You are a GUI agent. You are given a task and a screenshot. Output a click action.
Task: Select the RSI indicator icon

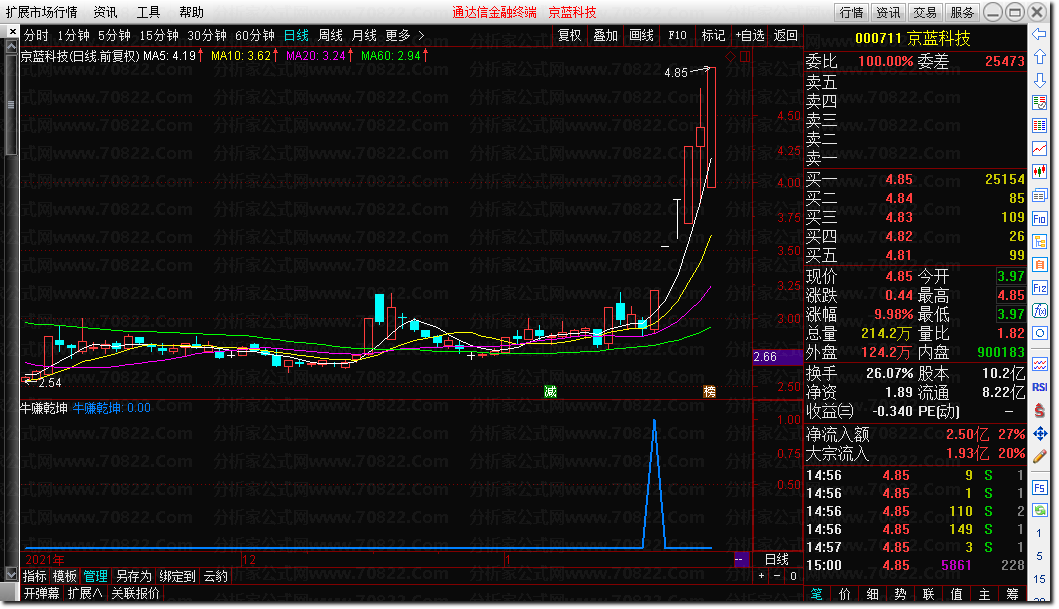point(1039,387)
